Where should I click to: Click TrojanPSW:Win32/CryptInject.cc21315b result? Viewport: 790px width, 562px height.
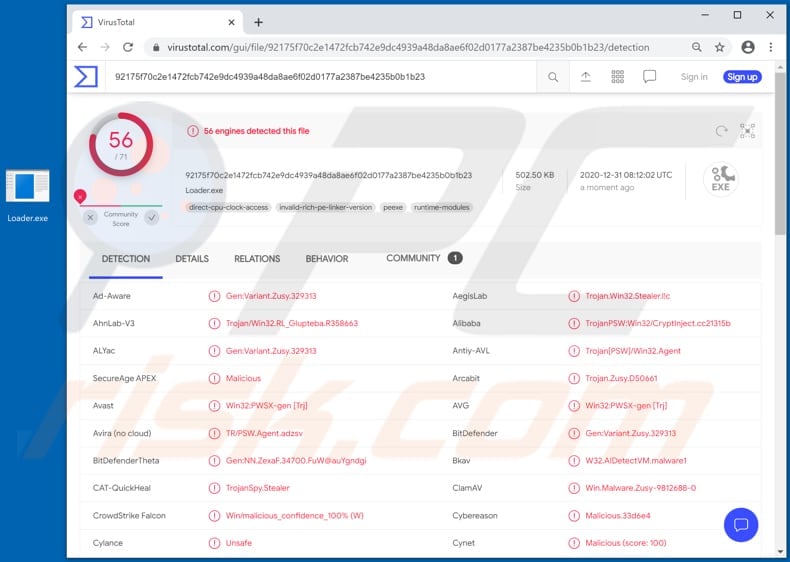pyautogui.click(x=657, y=324)
